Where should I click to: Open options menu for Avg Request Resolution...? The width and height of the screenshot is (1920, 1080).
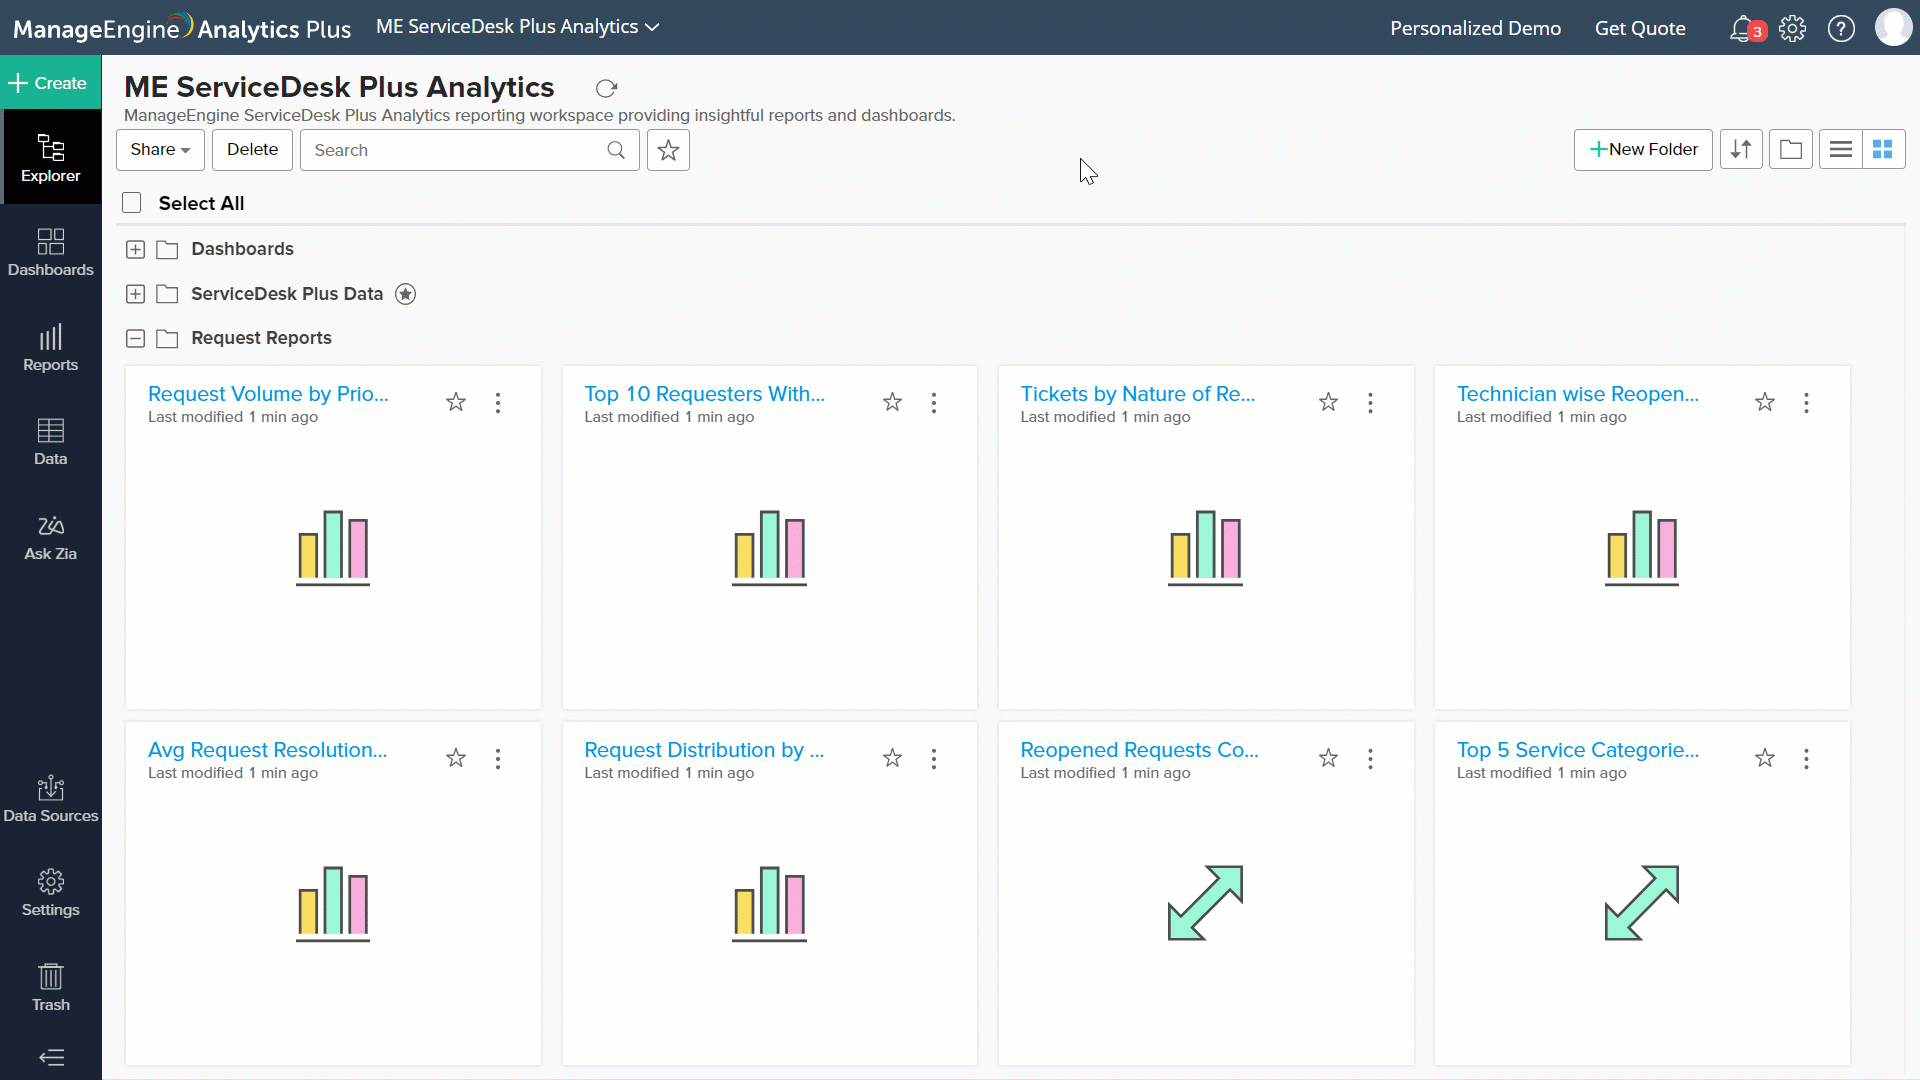tap(498, 759)
